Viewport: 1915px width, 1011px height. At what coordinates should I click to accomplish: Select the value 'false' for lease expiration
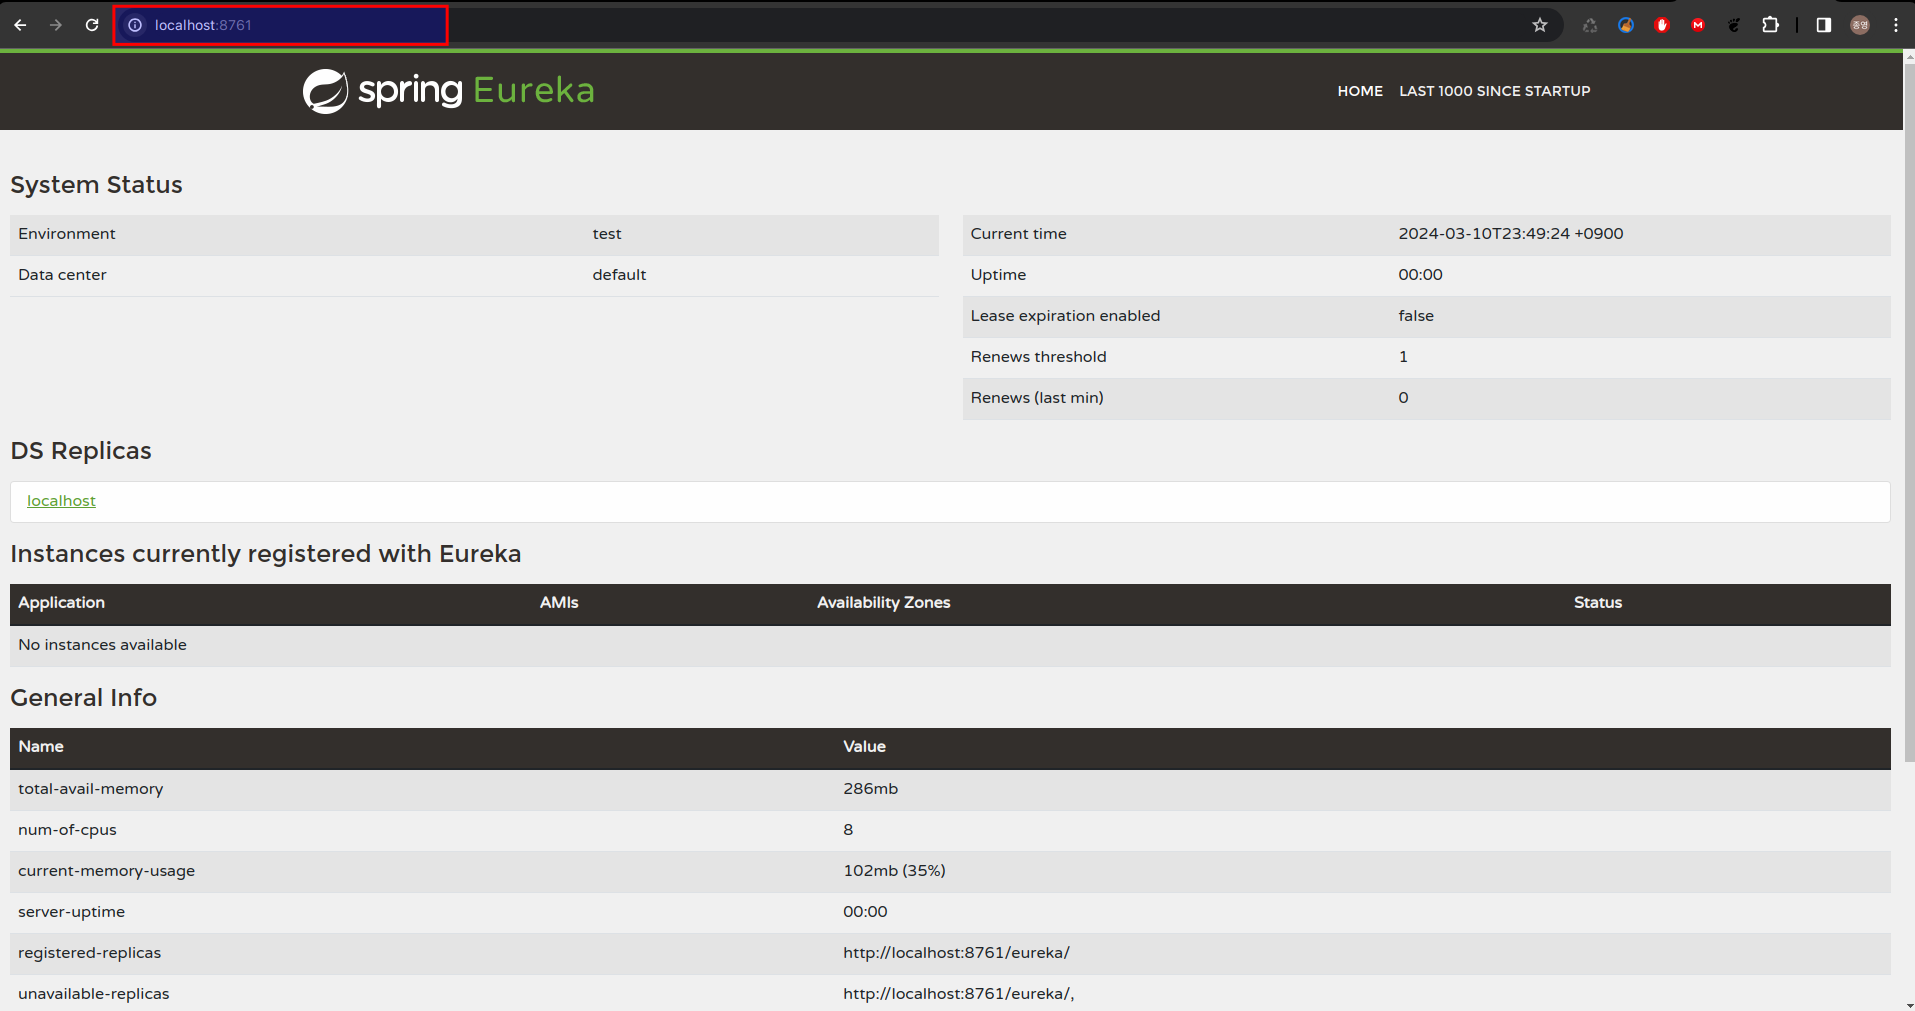point(1416,316)
